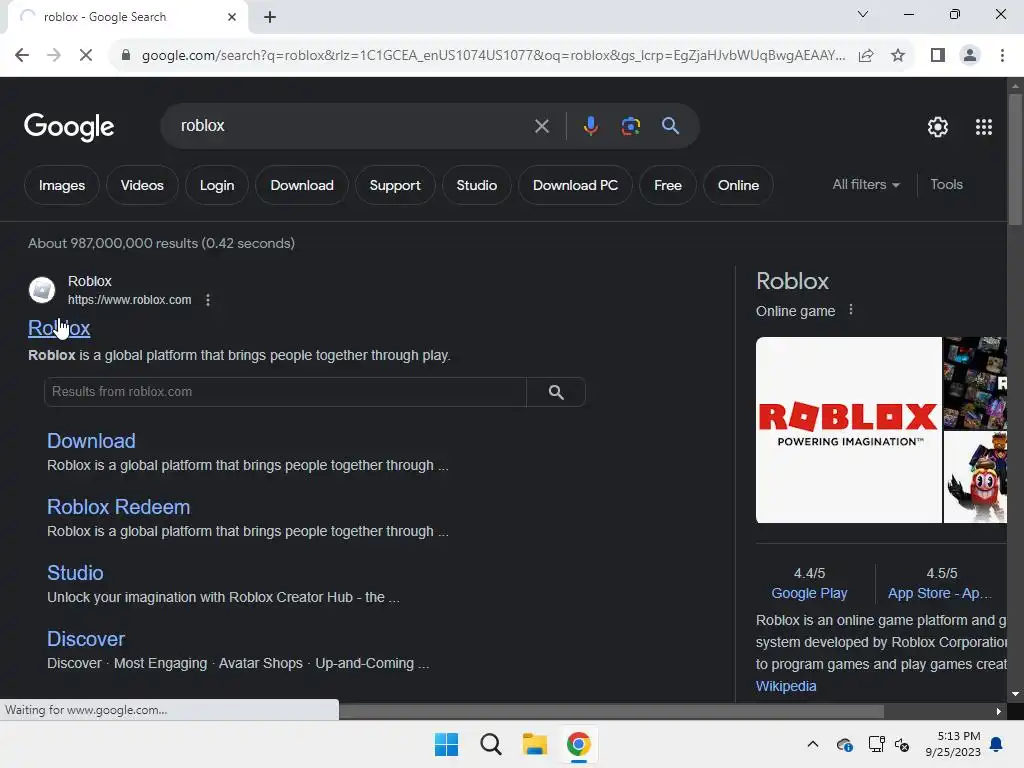This screenshot has height=768, width=1024.
Task: Clear the search box text
Action: (541, 126)
